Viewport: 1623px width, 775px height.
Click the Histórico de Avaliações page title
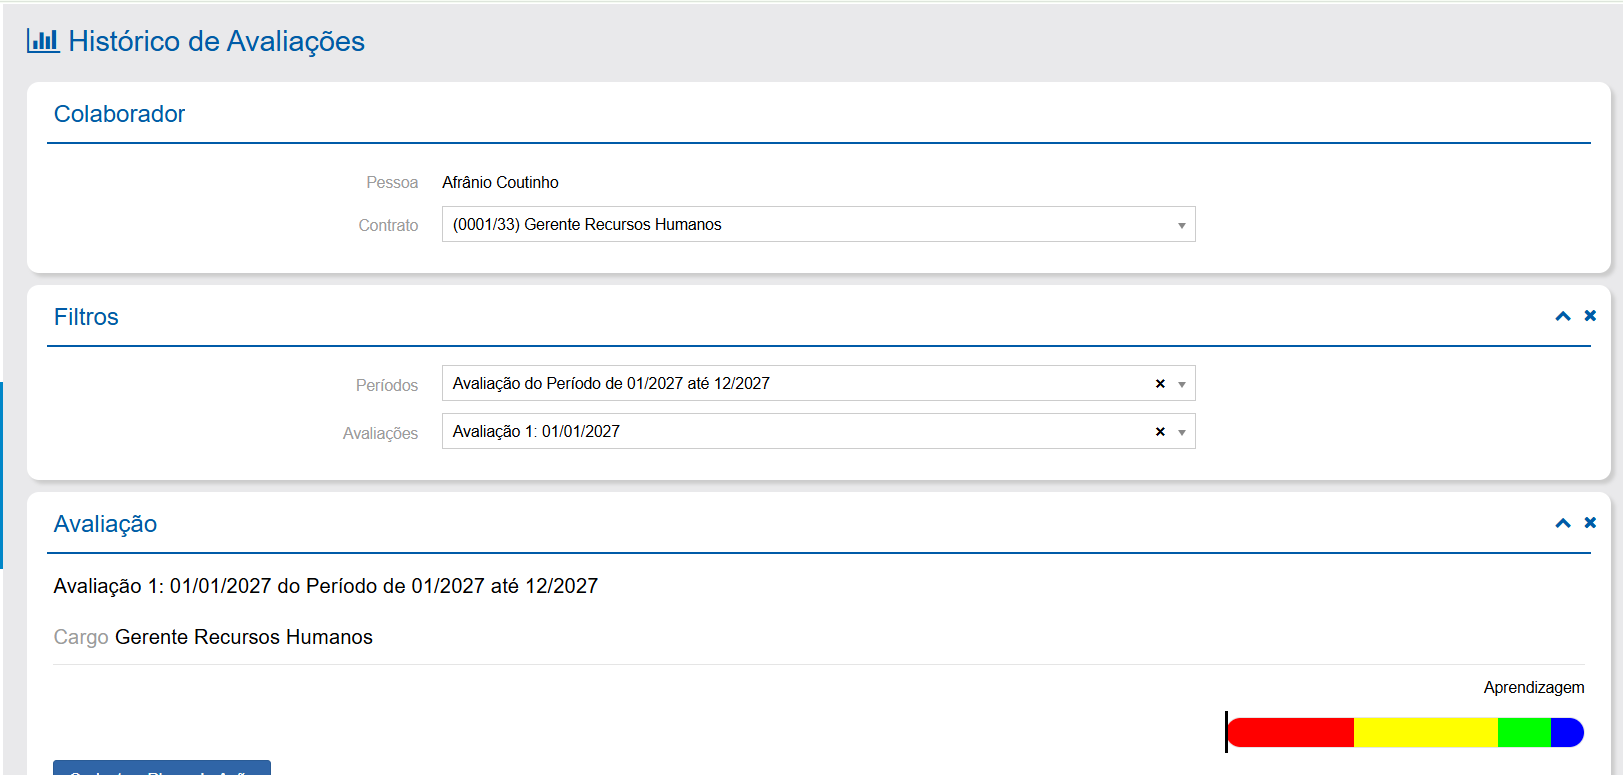coord(216,41)
